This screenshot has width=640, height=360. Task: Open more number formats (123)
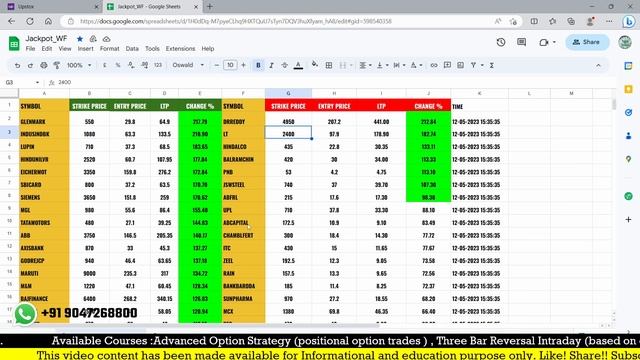[x=158, y=65]
